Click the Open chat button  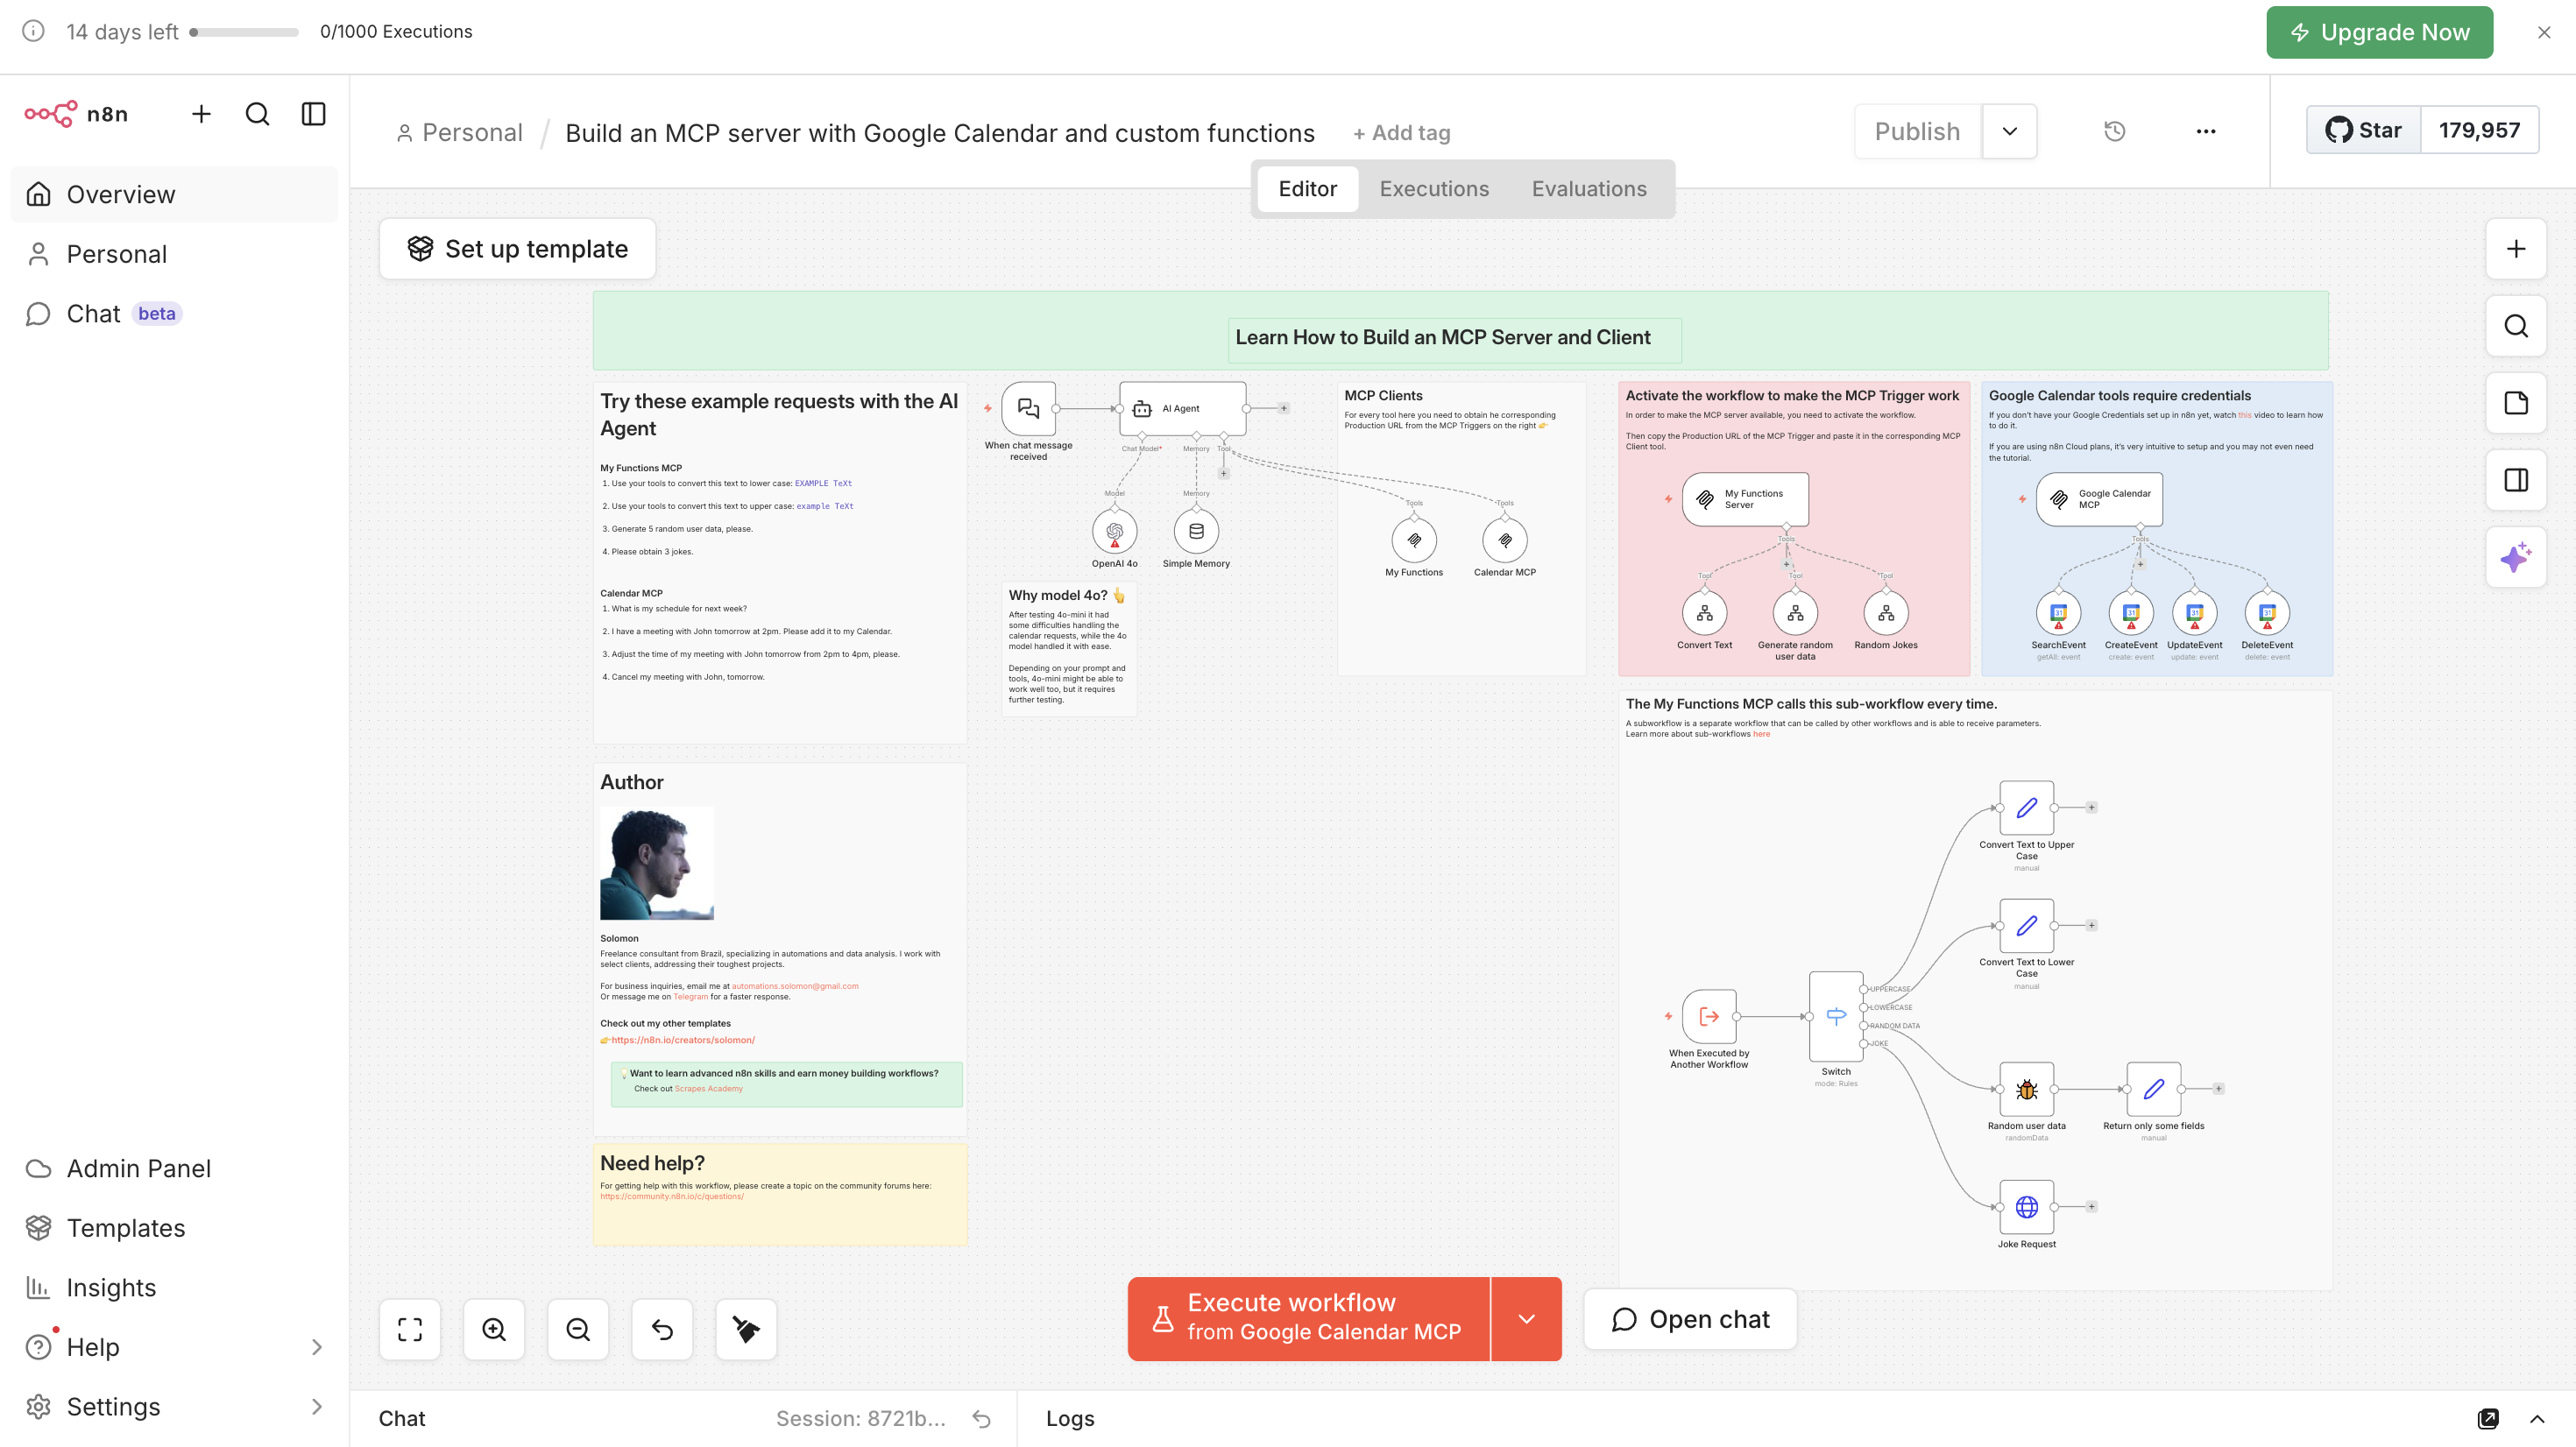[1690, 1319]
